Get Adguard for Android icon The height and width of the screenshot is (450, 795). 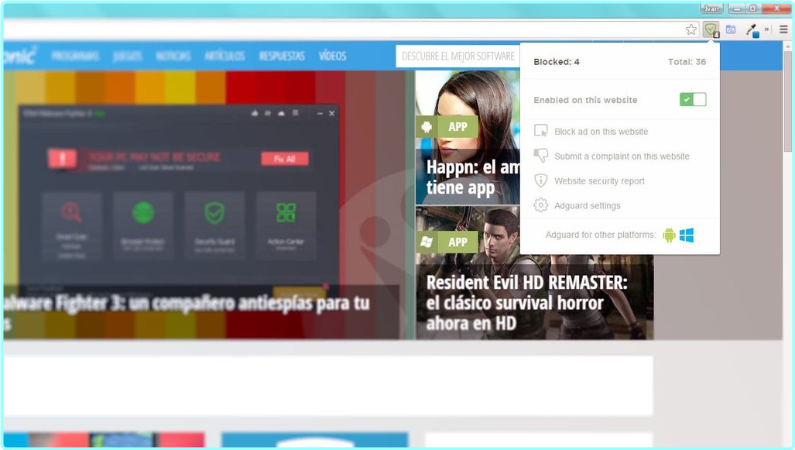[x=669, y=235]
